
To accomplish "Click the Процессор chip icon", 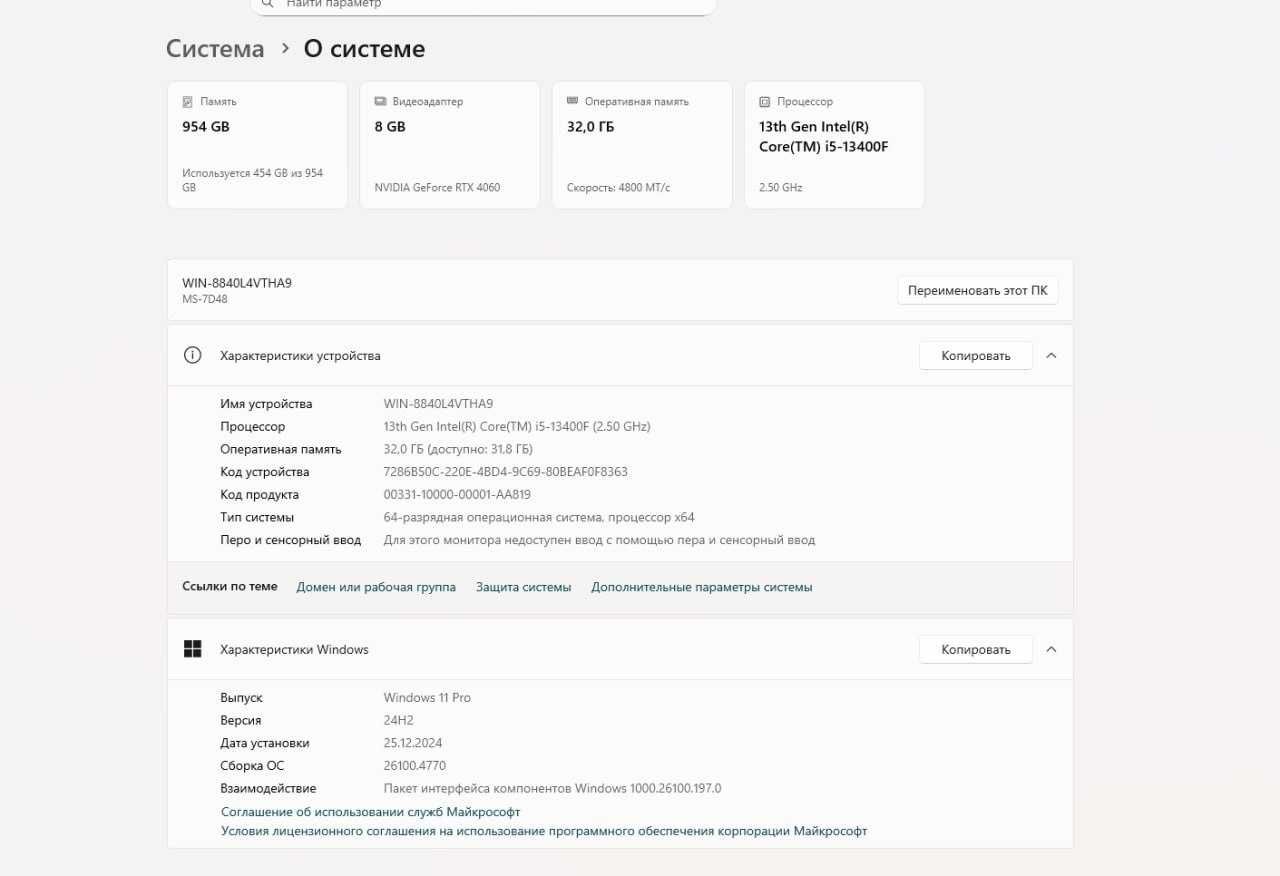I will [765, 102].
